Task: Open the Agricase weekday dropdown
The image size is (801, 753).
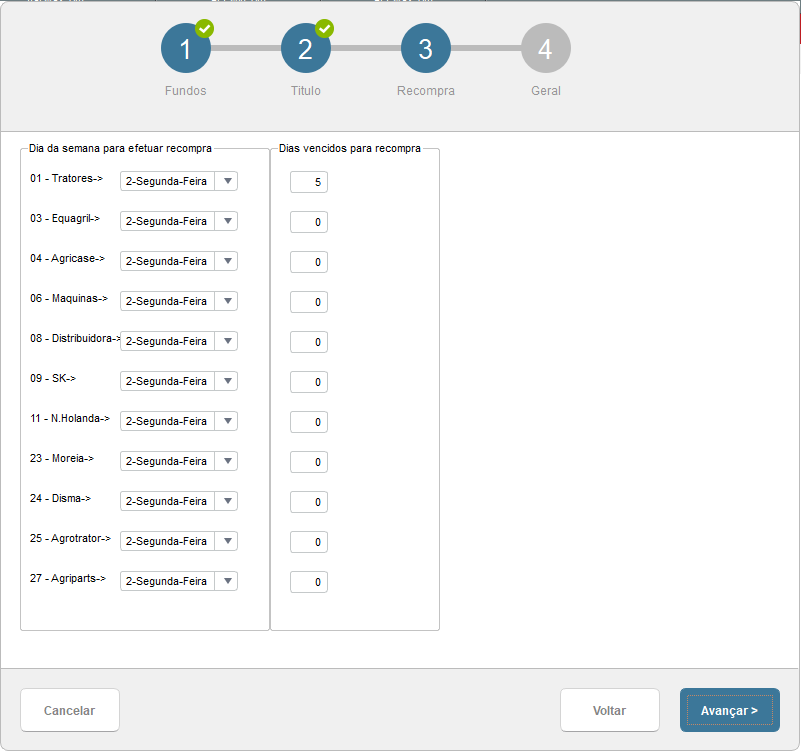Action: 179,261
